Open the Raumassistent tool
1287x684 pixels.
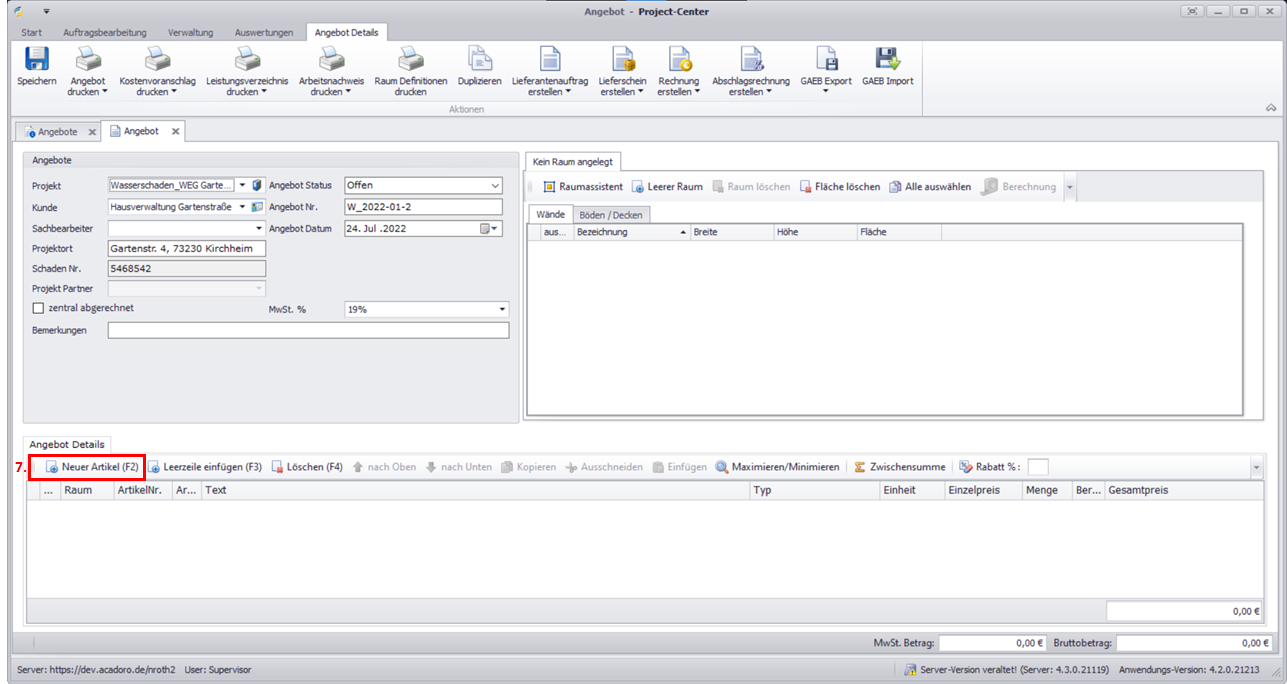tap(583, 187)
